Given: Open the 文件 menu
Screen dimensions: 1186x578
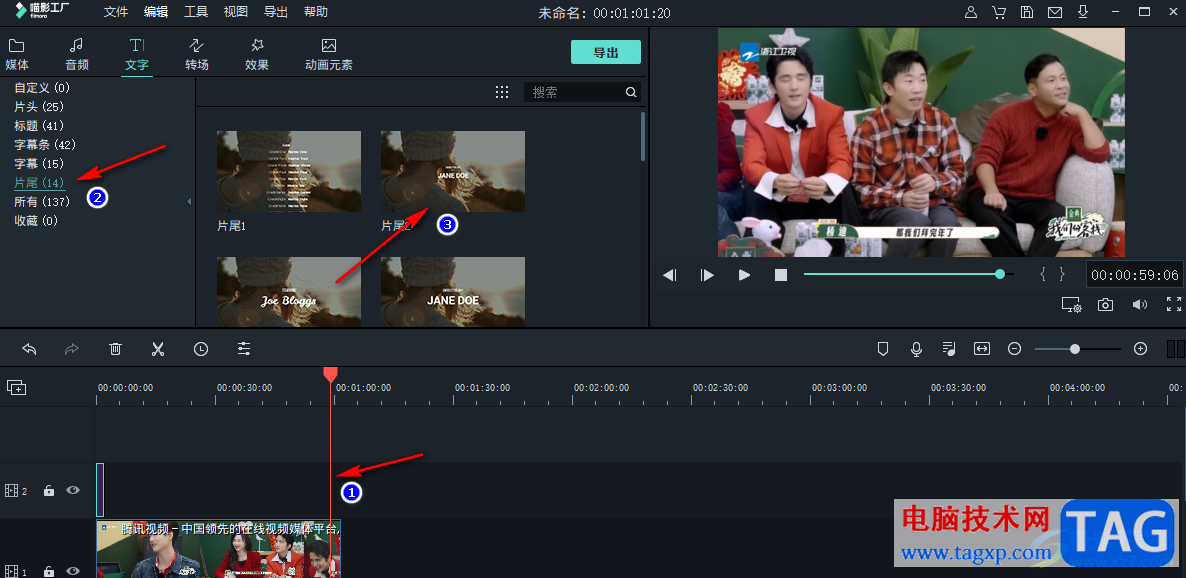Looking at the screenshot, I should pos(116,12).
